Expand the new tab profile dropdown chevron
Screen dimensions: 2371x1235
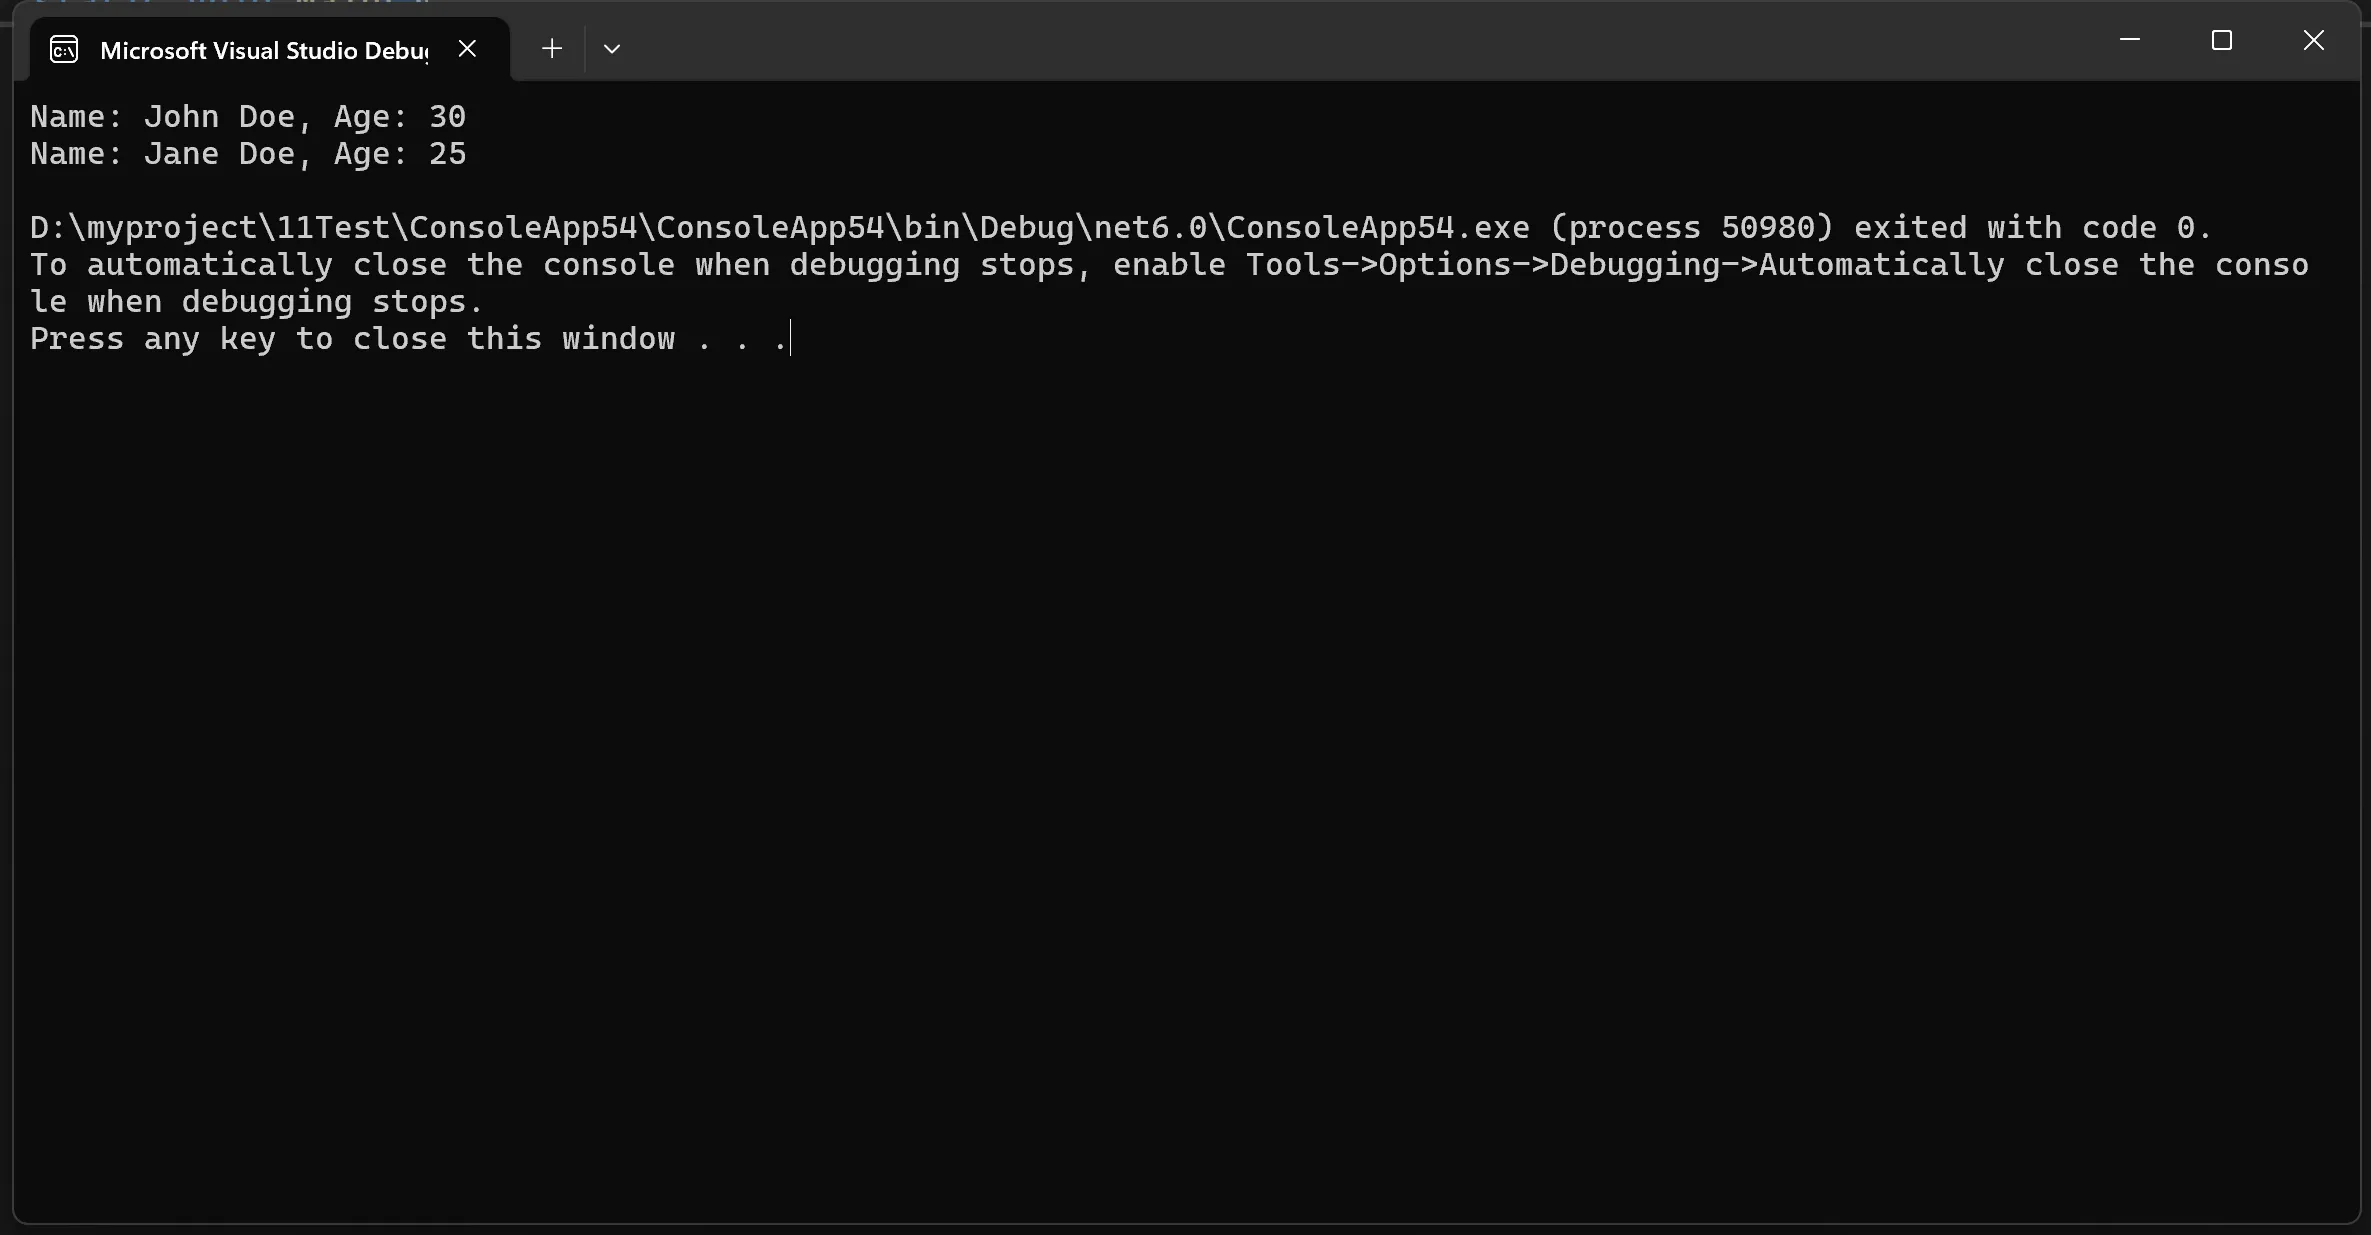612,48
